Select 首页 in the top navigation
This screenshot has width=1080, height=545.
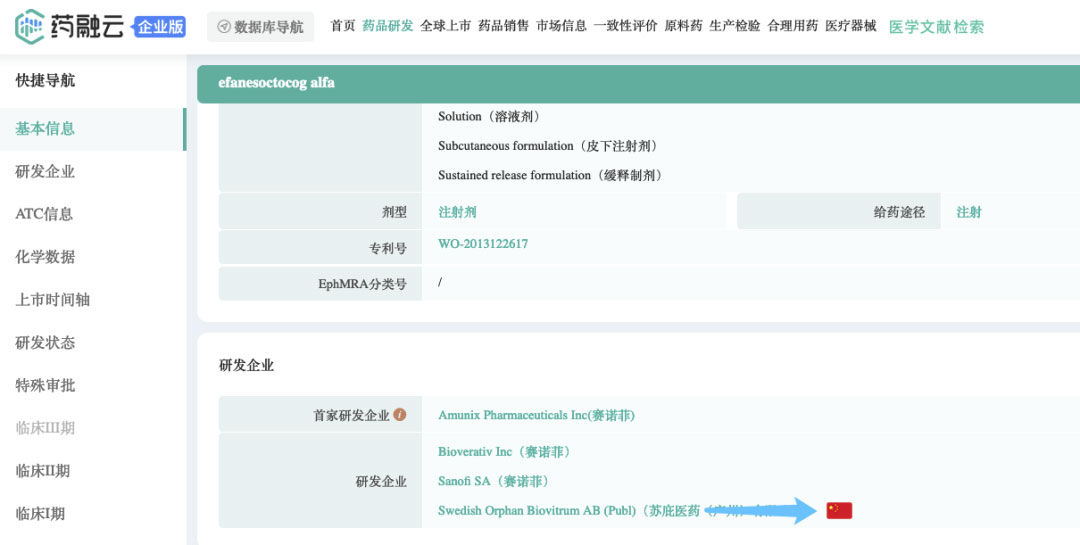[x=343, y=26]
